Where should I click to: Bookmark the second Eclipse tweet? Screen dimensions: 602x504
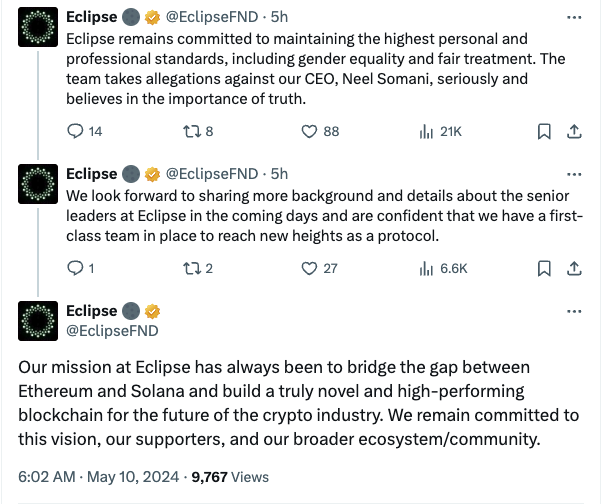pyautogui.click(x=545, y=268)
